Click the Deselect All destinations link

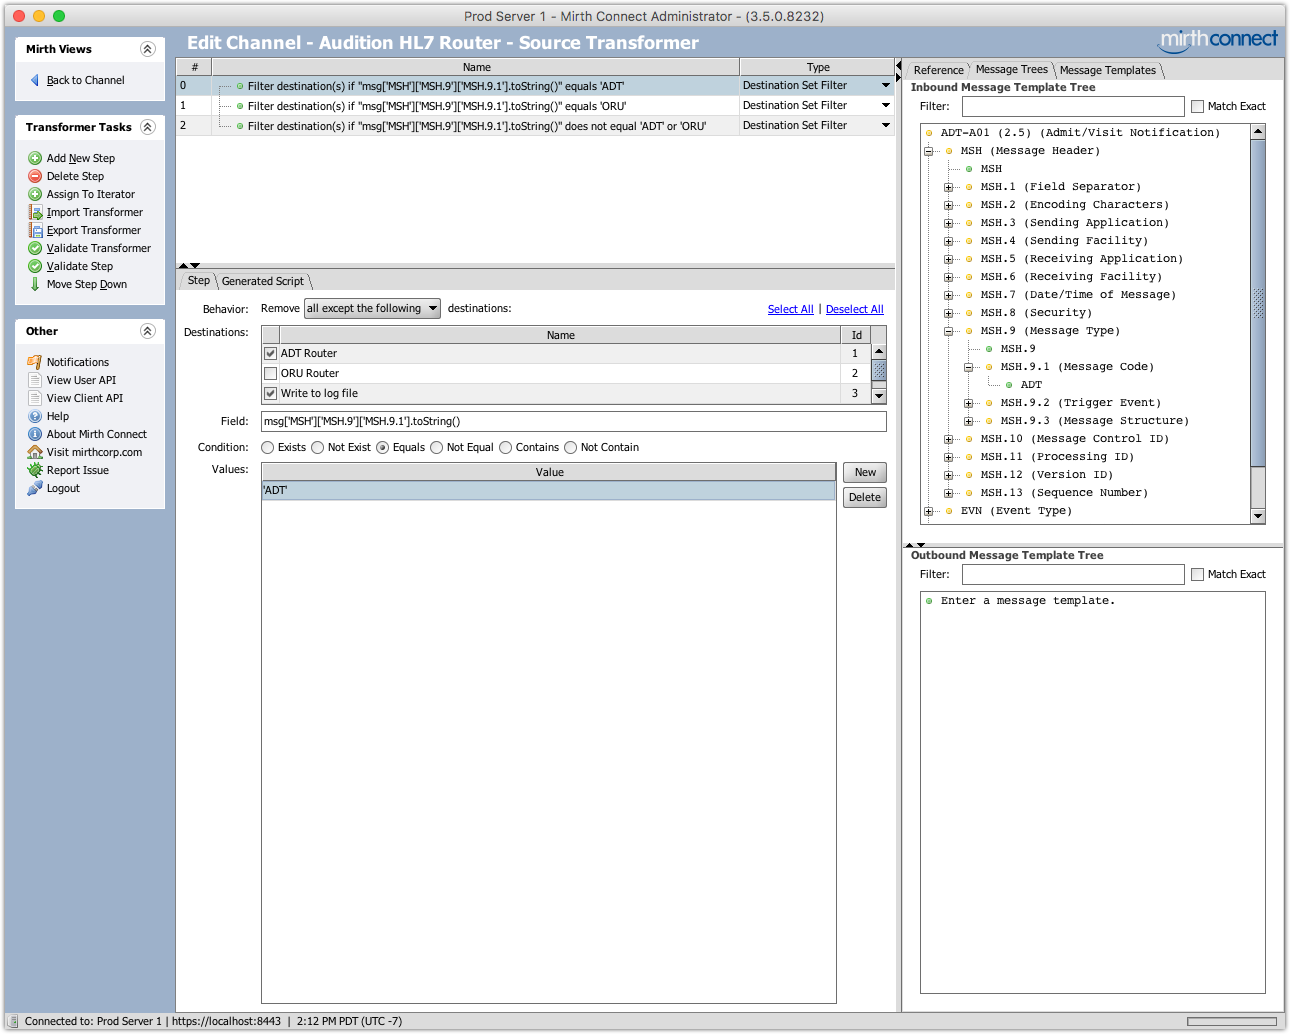coord(854,309)
